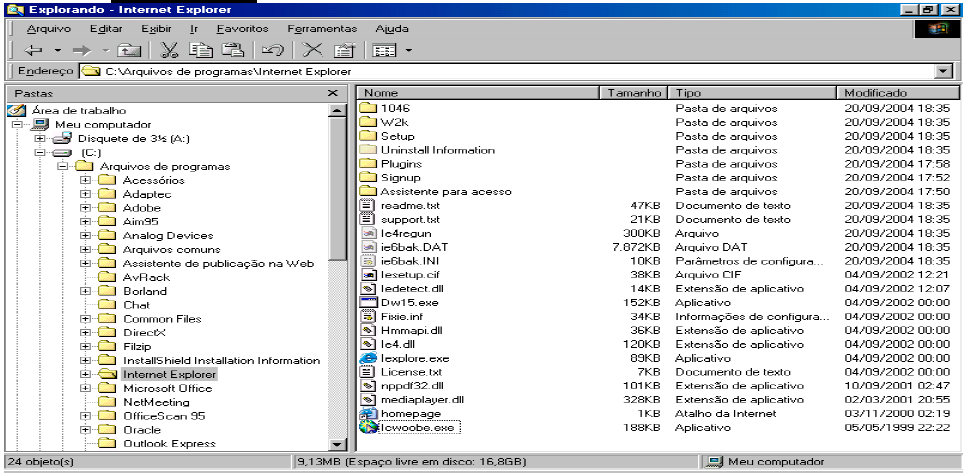This screenshot has width=968, height=476.
Task: Expand the Borland folder node
Action: pos(85,291)
